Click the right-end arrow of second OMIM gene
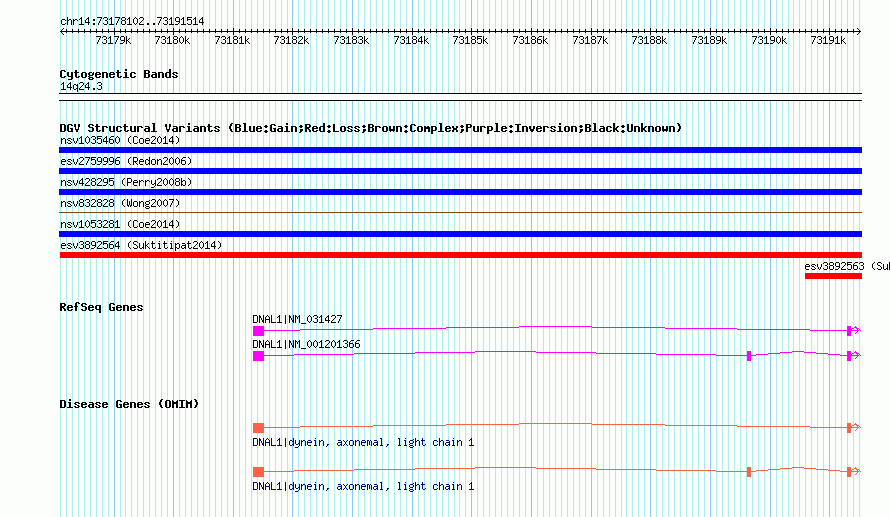890x517 pixels. tap(857, 471)
